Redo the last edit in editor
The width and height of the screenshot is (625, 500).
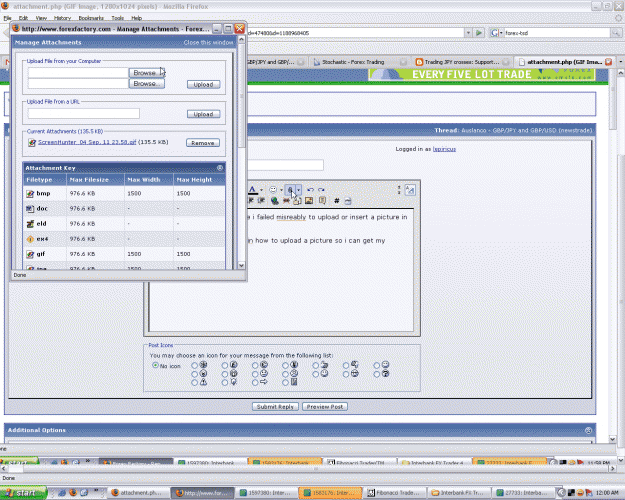321,190
